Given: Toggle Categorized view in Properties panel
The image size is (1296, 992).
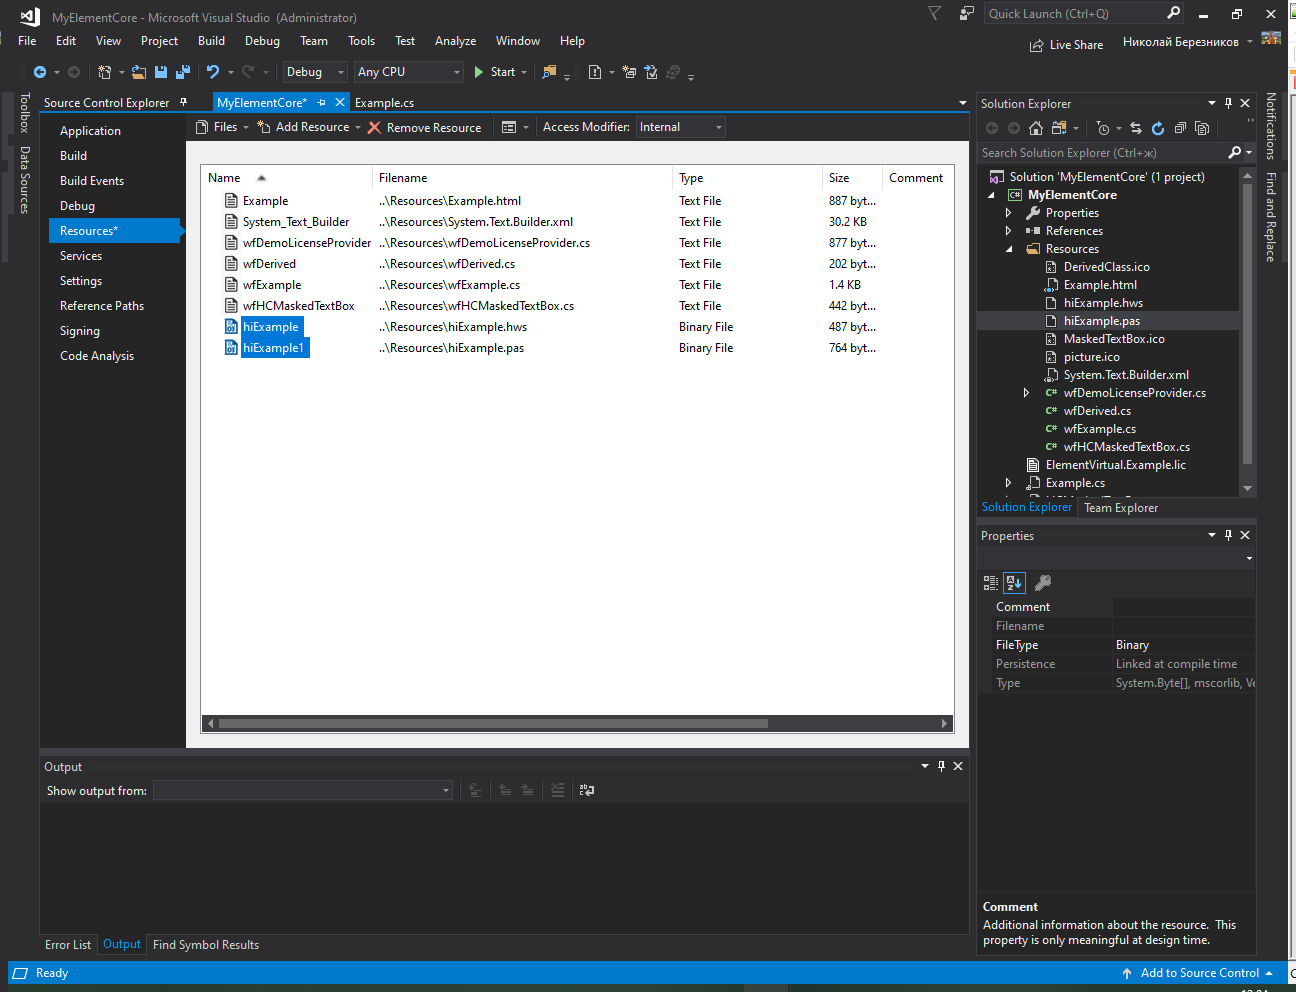Looking at the screenshot, I should click(991, 583).
